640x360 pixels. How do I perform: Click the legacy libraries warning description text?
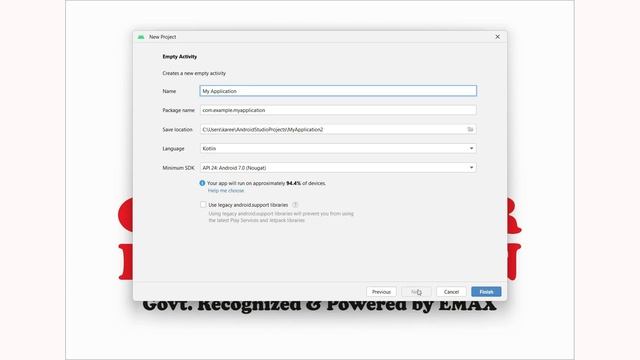281,217
